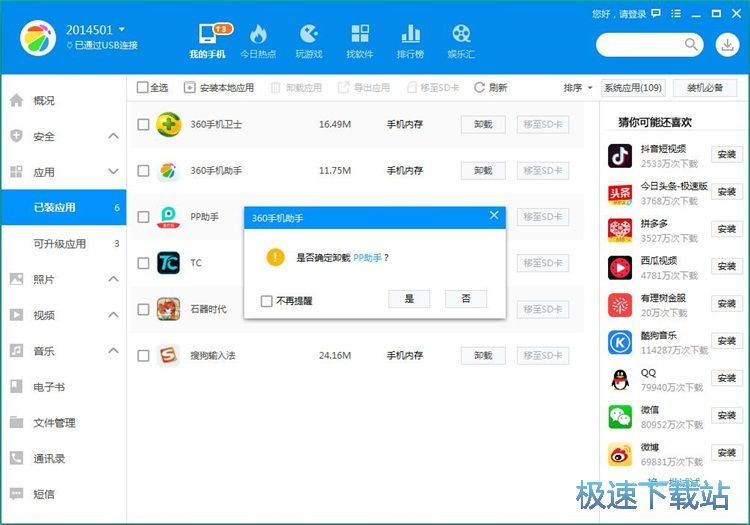Click the 360手机卫士 app icon
Screen dimensions: 750x525
pyautogui.click(x=168, y=124)
